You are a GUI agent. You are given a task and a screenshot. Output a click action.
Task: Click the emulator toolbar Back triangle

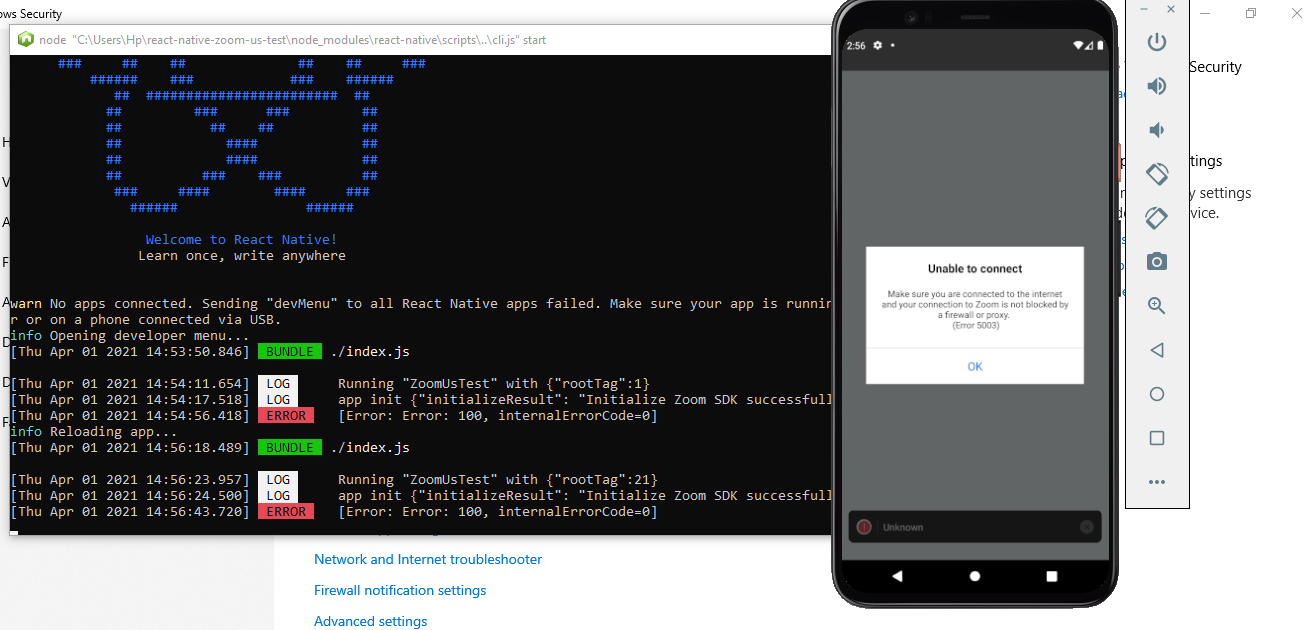pos(1157,350)
